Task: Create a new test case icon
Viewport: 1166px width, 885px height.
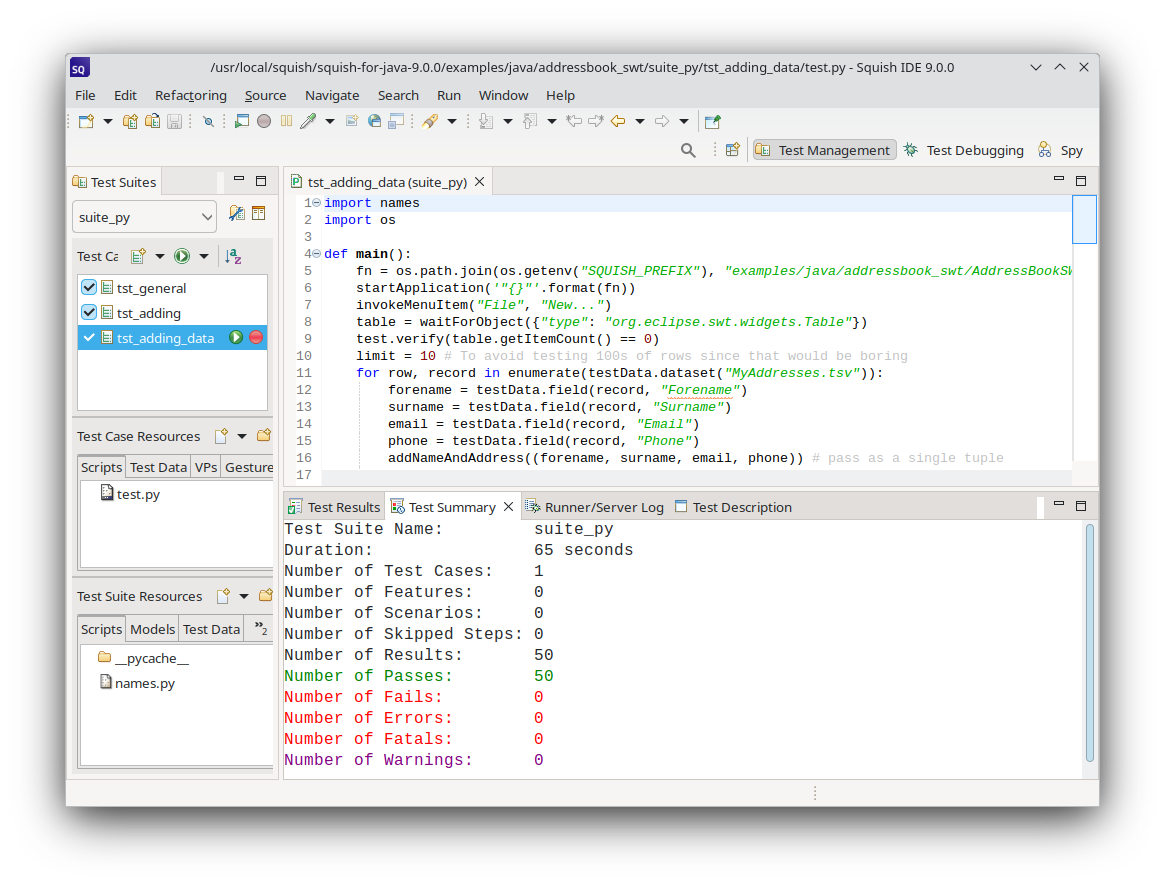Action: [139, 257]
